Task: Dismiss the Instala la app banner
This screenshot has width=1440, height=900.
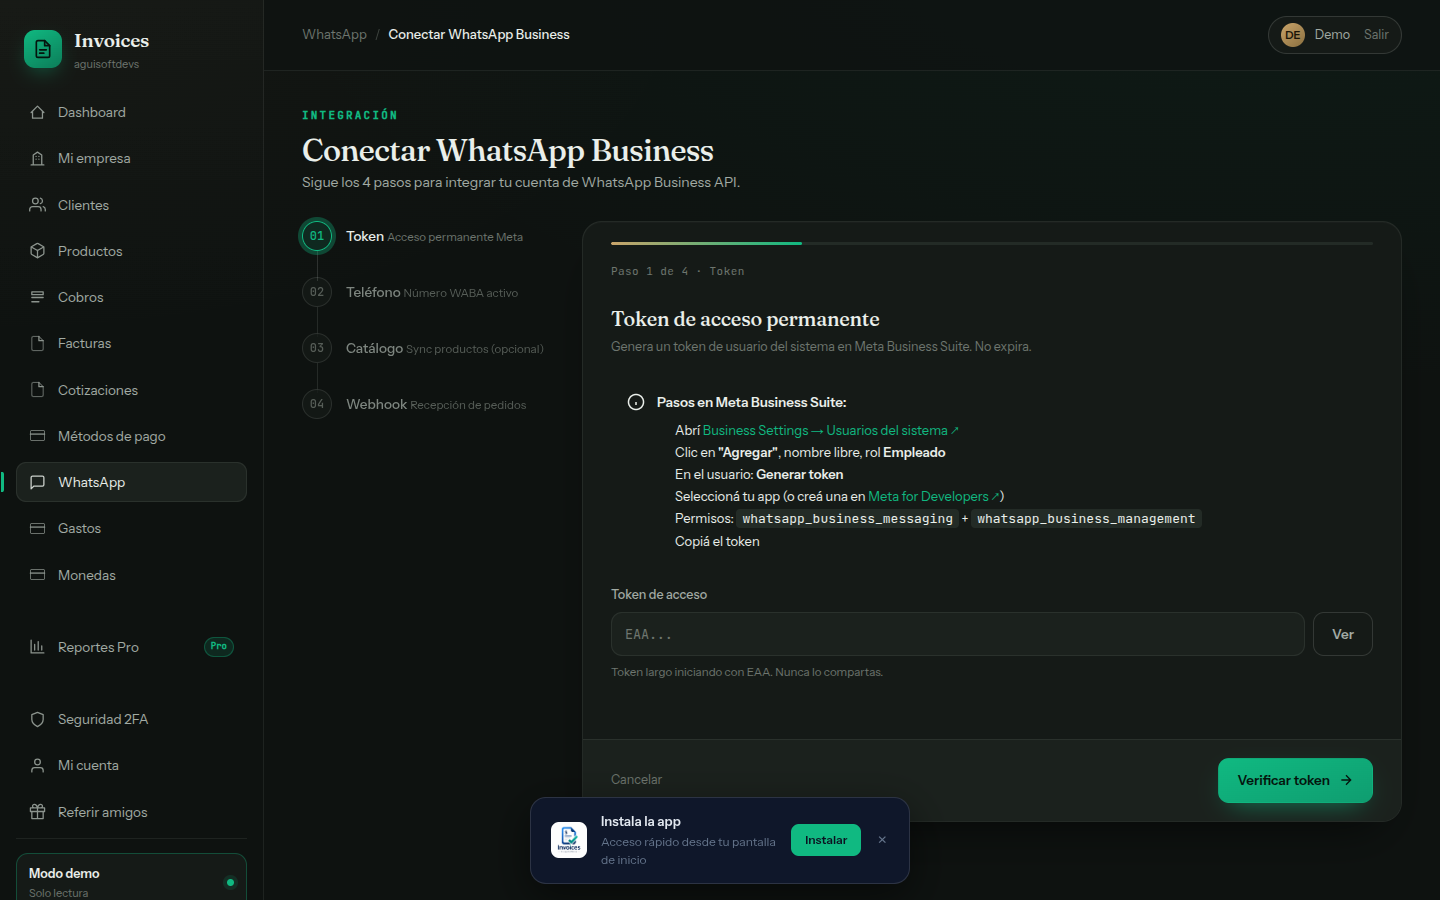Action: [x=882, y=840]
